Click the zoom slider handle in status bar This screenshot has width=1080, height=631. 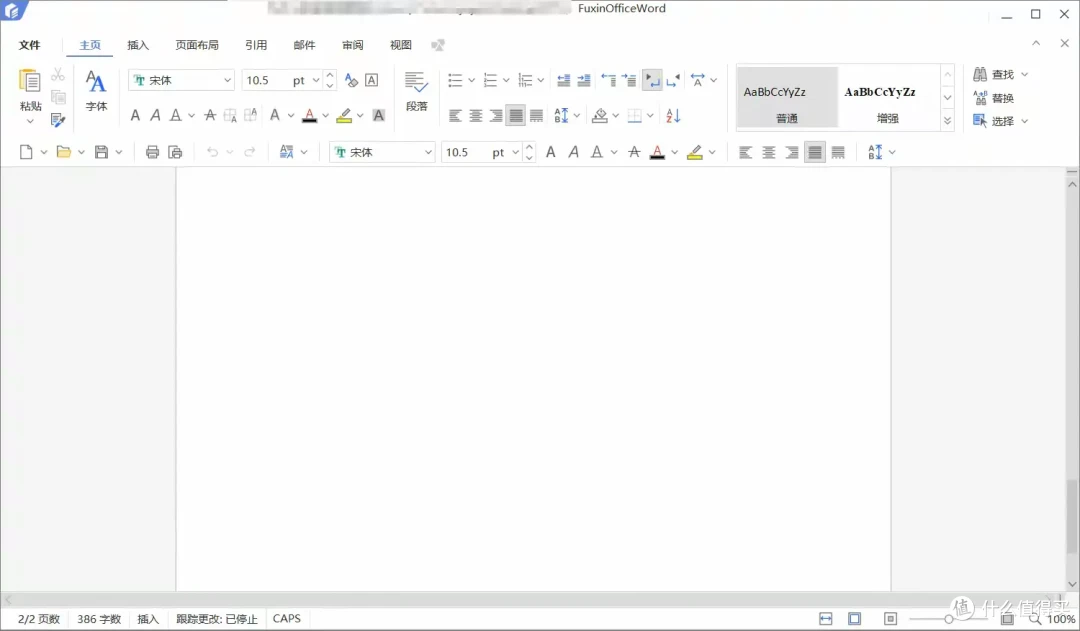[948, 619]
